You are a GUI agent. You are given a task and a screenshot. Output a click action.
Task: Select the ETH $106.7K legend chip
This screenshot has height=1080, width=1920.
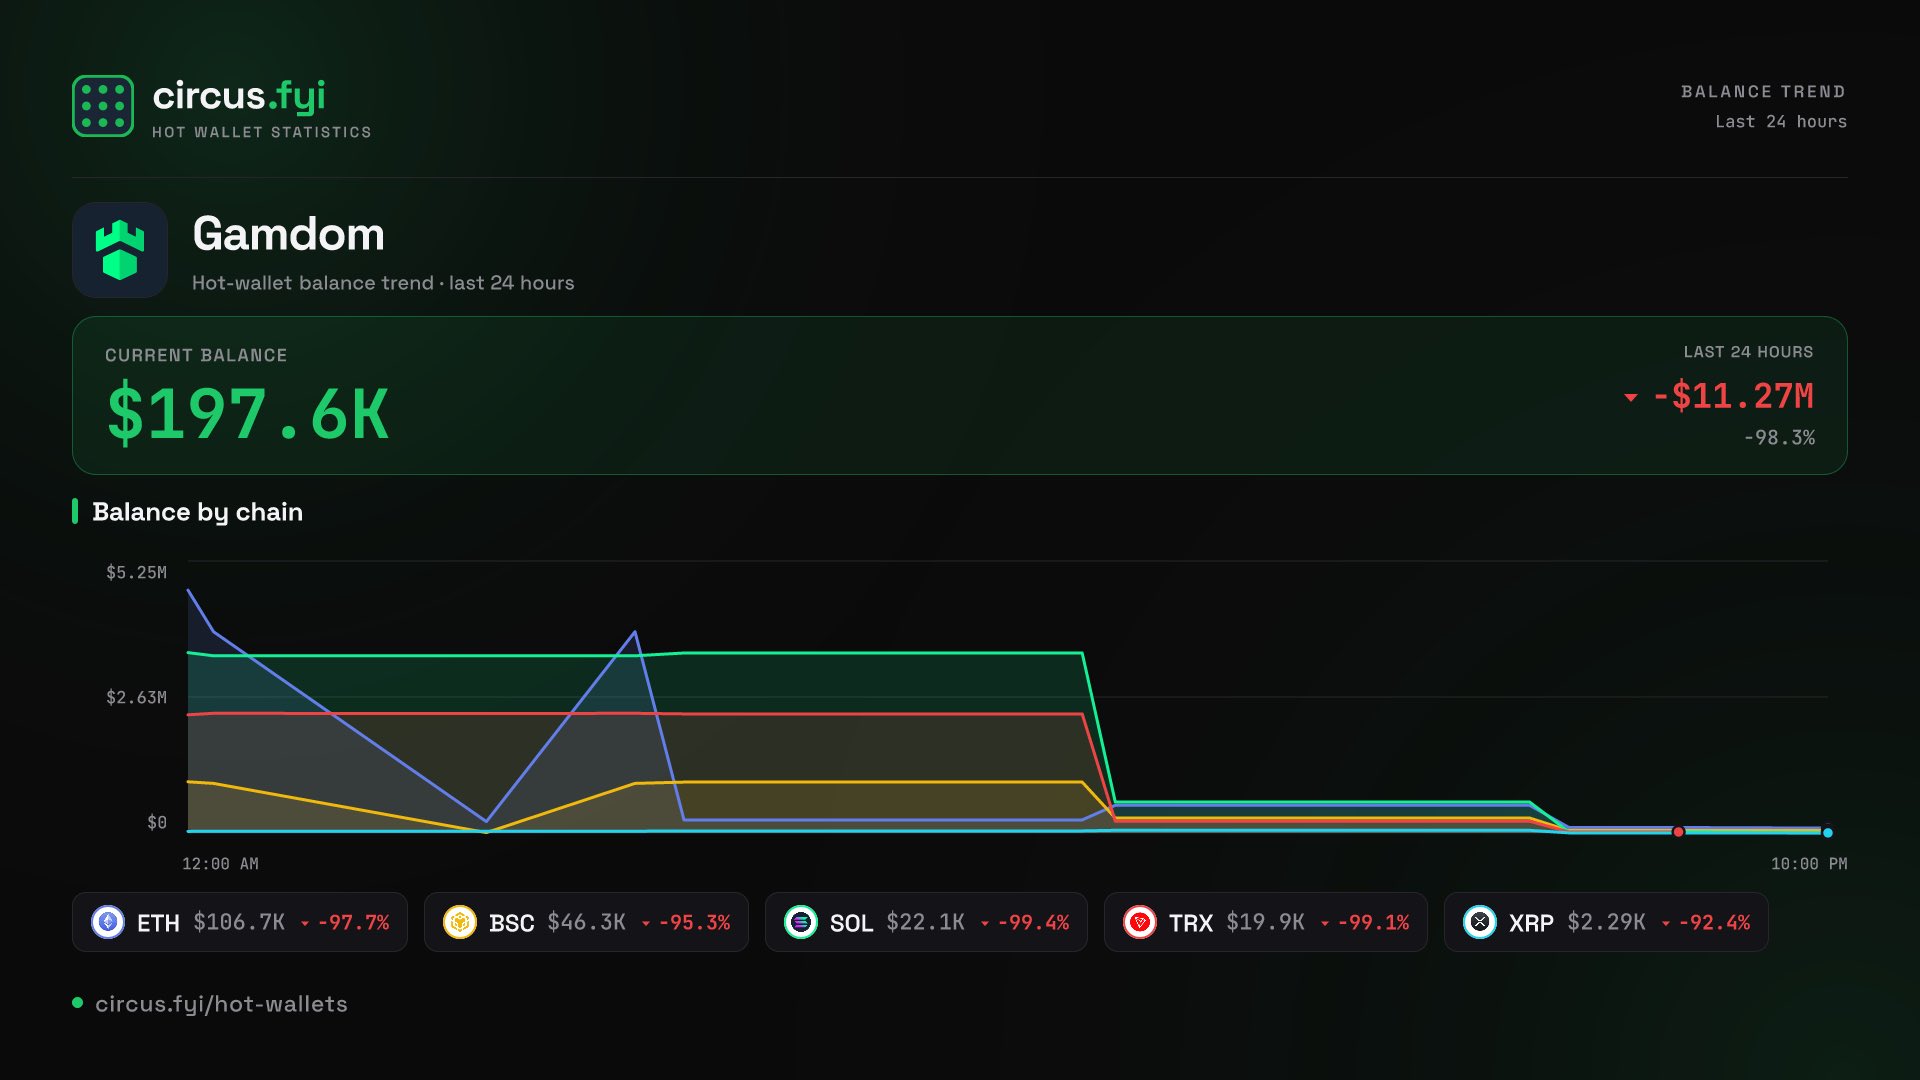click(240, 922)
